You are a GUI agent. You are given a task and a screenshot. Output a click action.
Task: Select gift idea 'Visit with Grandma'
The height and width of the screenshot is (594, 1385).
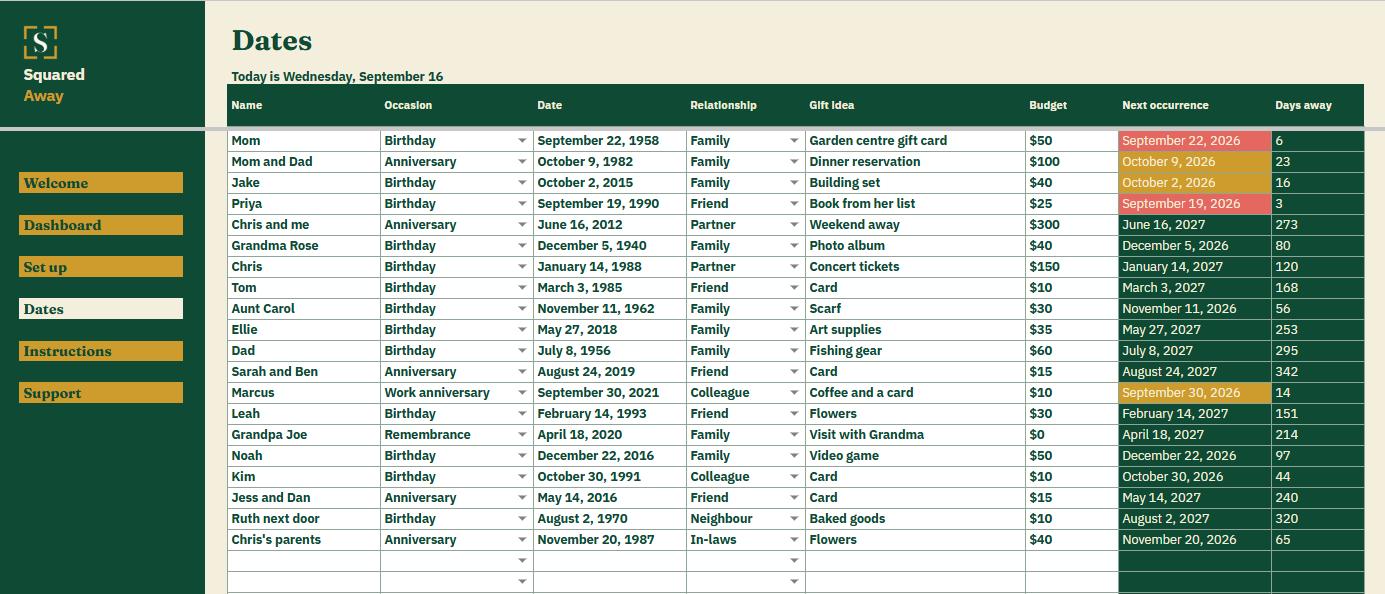915,435
